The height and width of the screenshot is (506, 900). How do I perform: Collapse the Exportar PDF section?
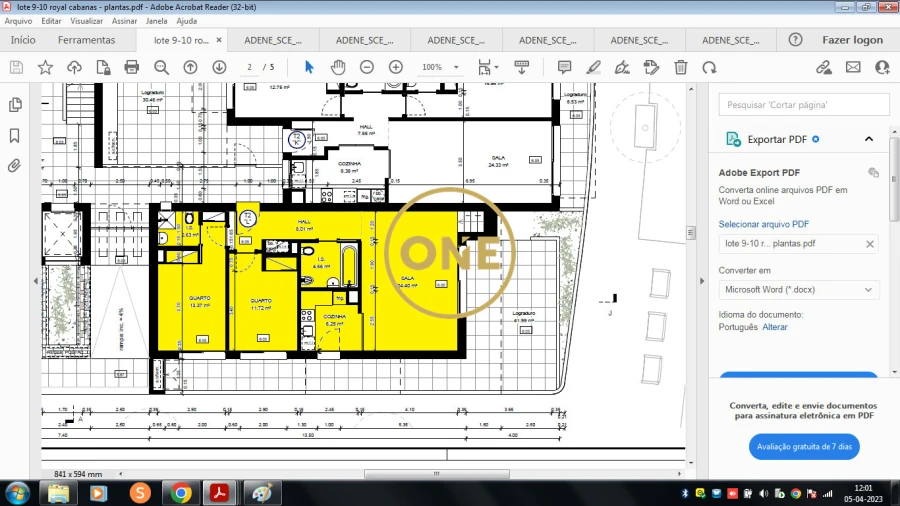tap(869, 139)
